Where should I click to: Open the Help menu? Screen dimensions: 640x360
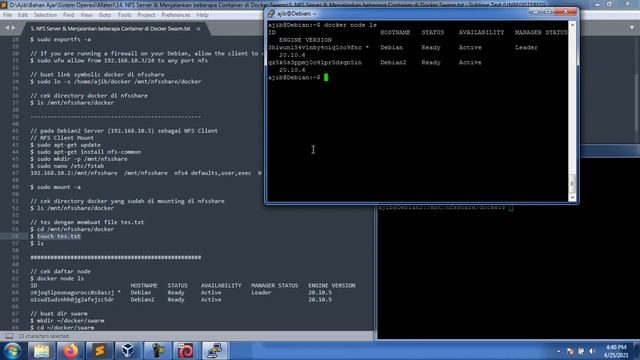pos(202,15)
